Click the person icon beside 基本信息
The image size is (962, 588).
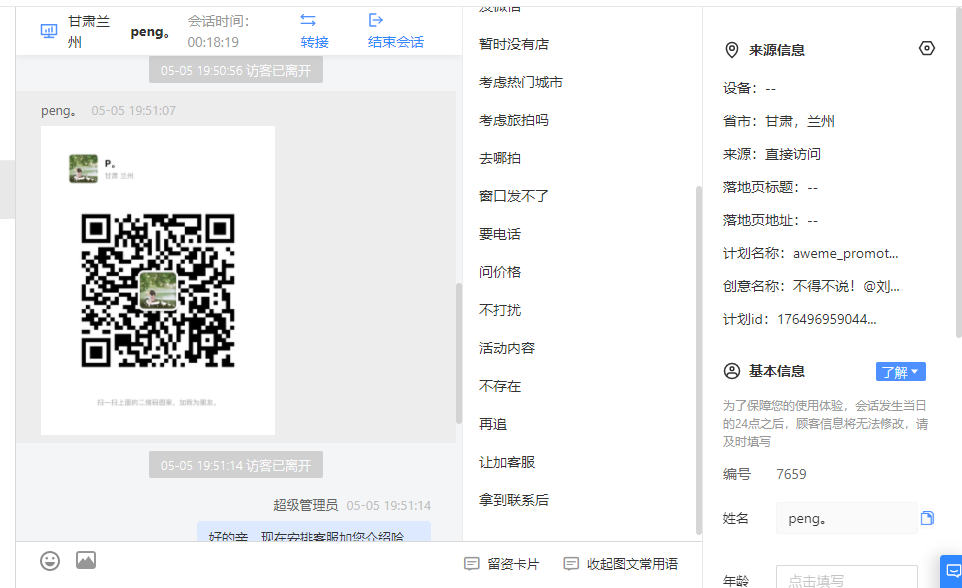click(x=732, y=371)
